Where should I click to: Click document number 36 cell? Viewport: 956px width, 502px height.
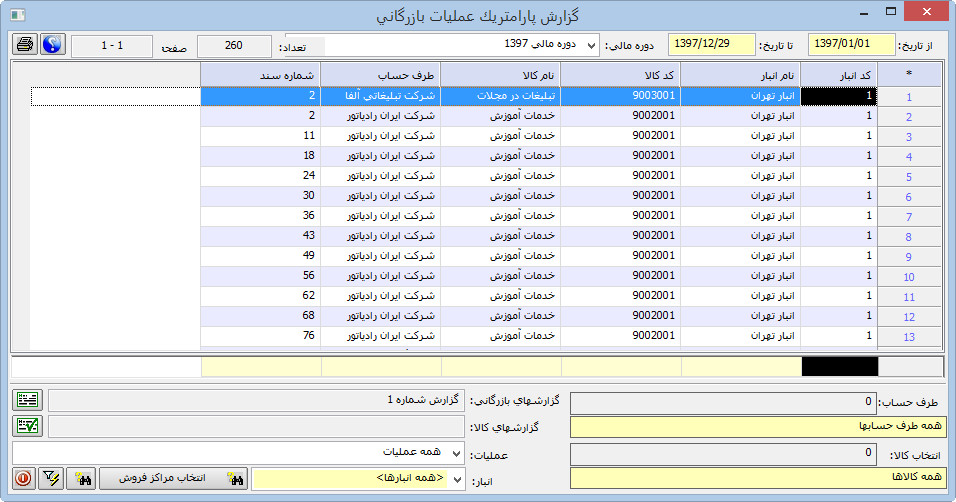coord(260,215)
